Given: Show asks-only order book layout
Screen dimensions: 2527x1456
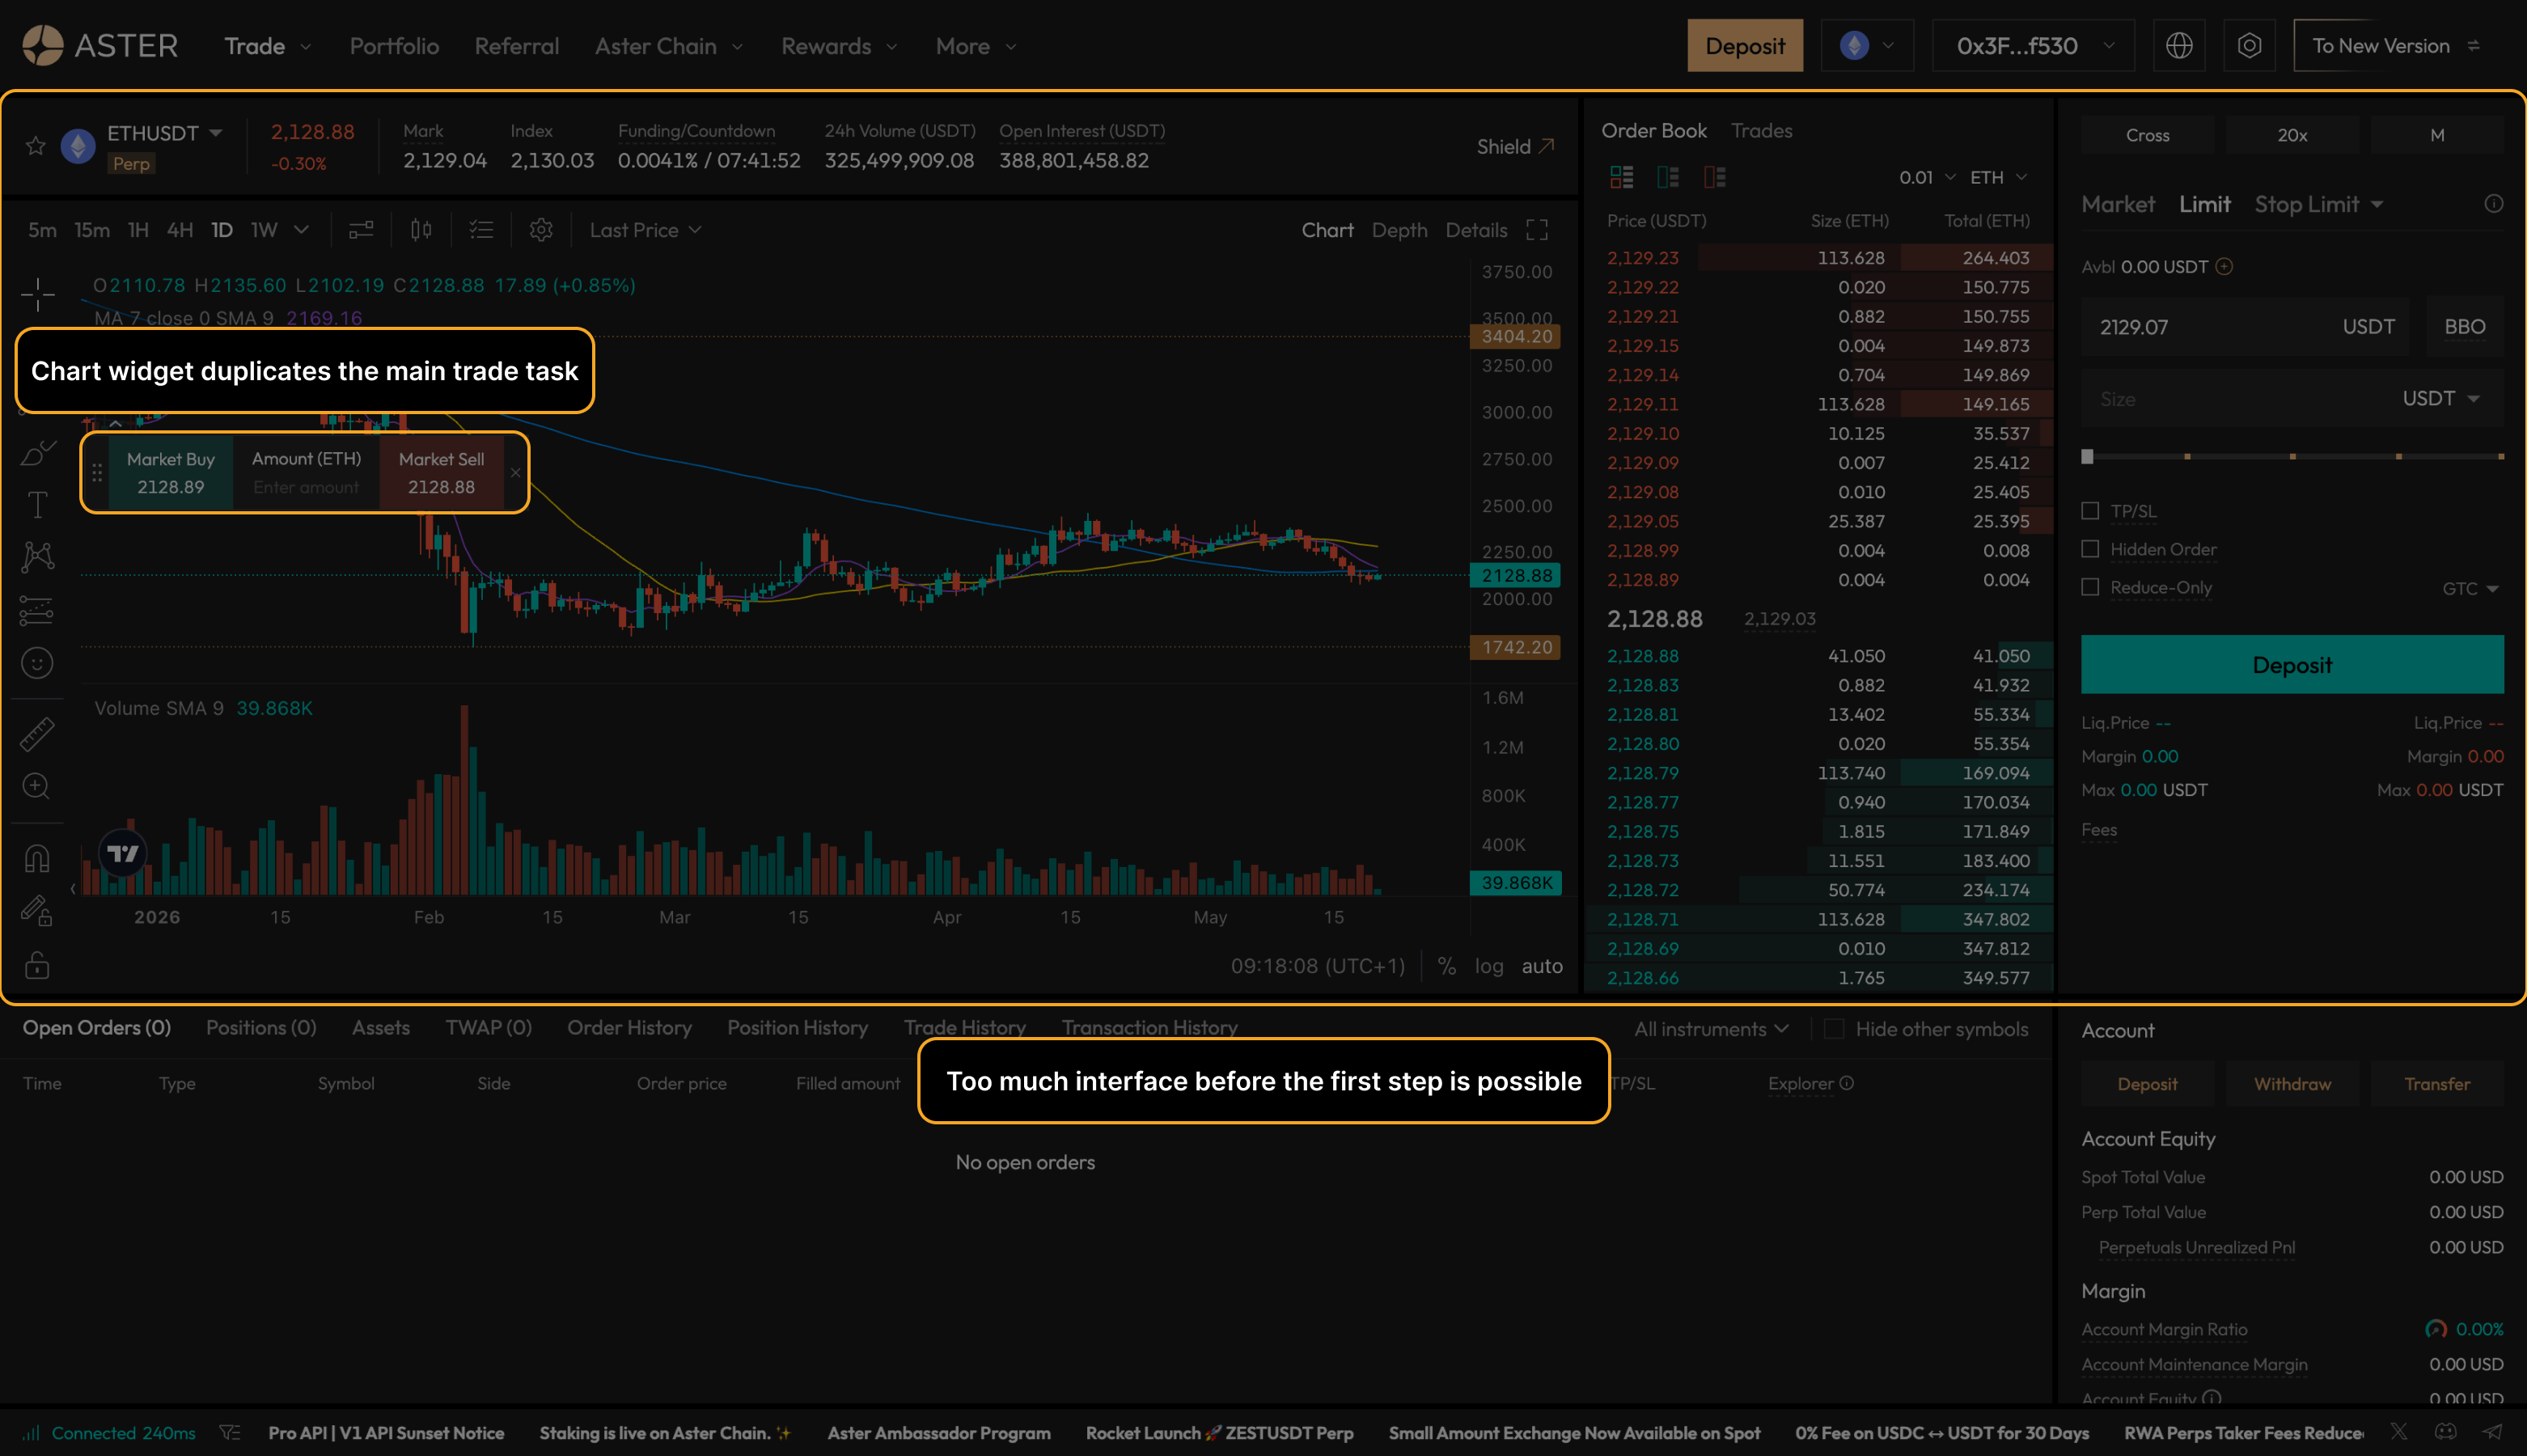Looking at the screenshot, I should coord(1715,177).
